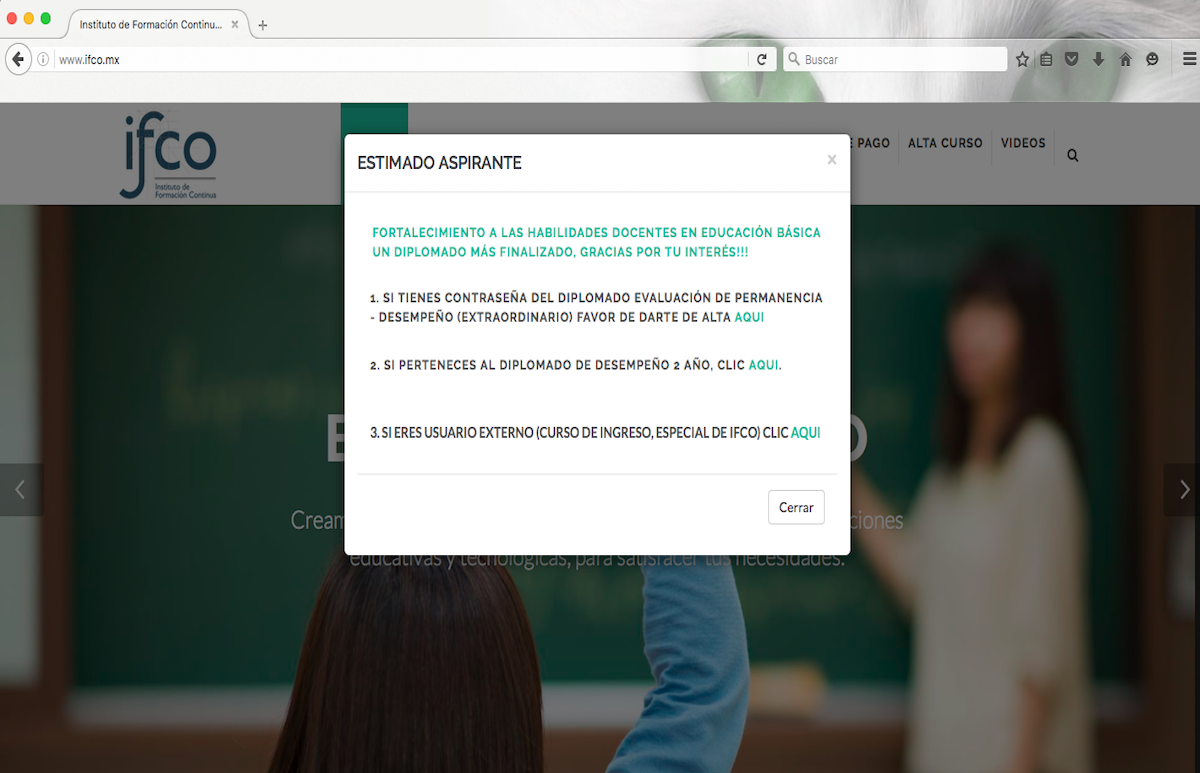Click the site information icon beside URL
1200x773 pixels.
coord(43,60)
